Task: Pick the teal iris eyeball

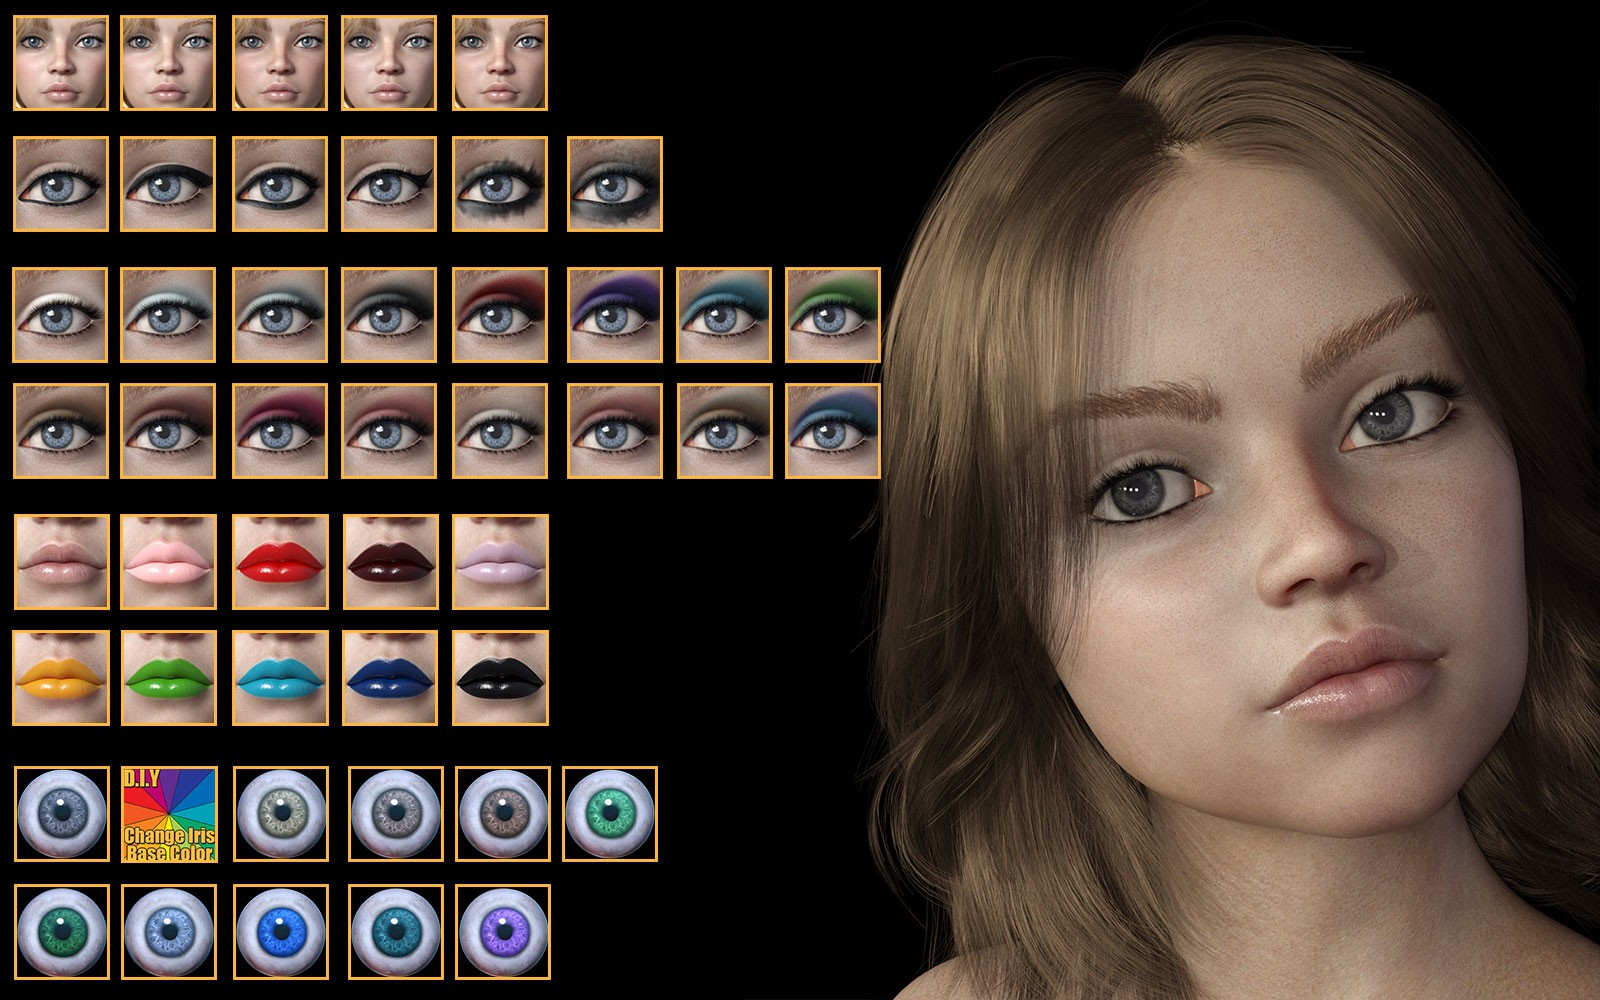Action: click(x=396, y=932)
